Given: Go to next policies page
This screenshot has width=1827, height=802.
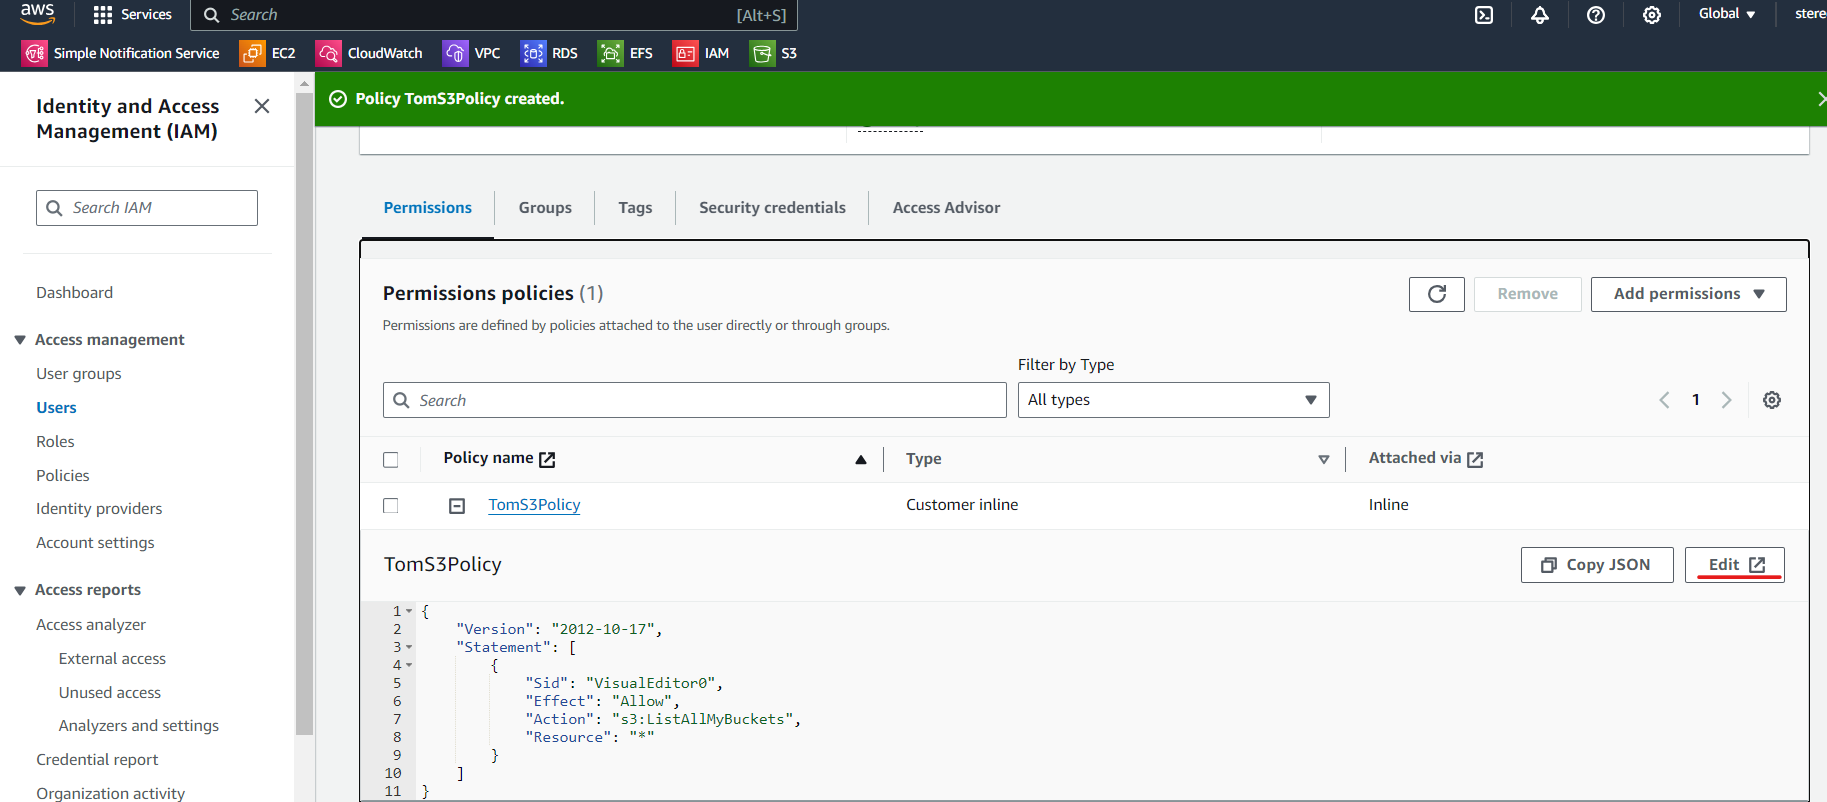Looking at the screenshot, I should click(x=1726, y=400).
